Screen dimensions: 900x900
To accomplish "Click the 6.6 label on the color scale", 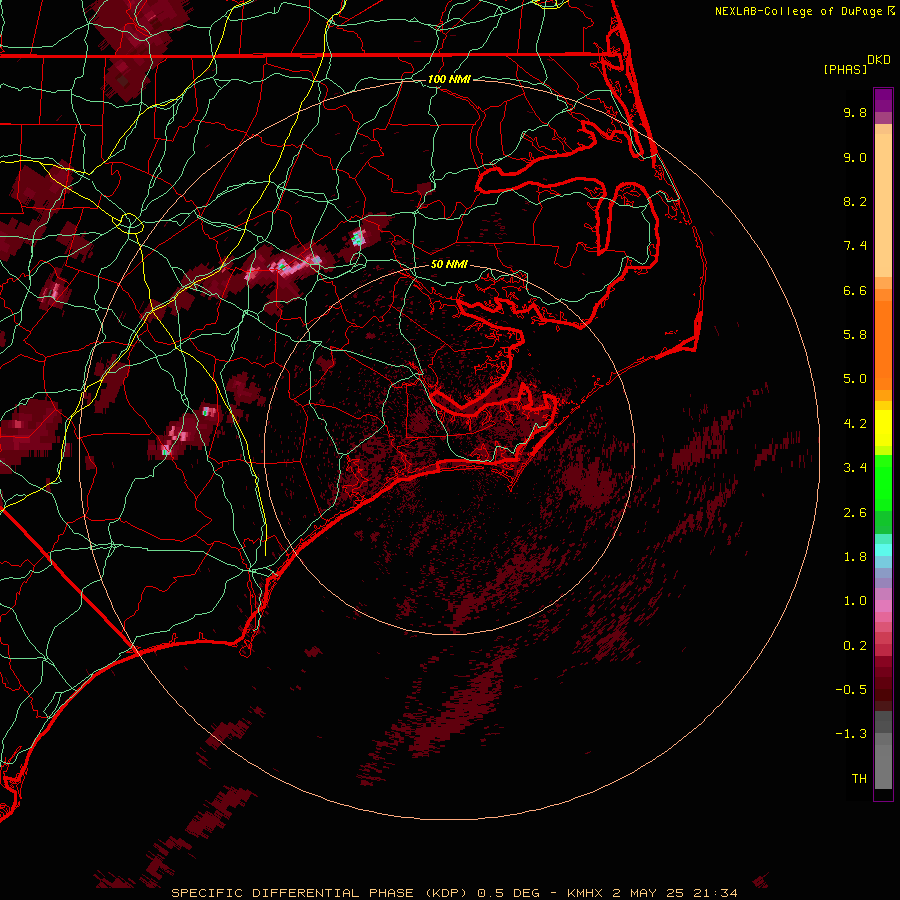I will pos(855,290).
